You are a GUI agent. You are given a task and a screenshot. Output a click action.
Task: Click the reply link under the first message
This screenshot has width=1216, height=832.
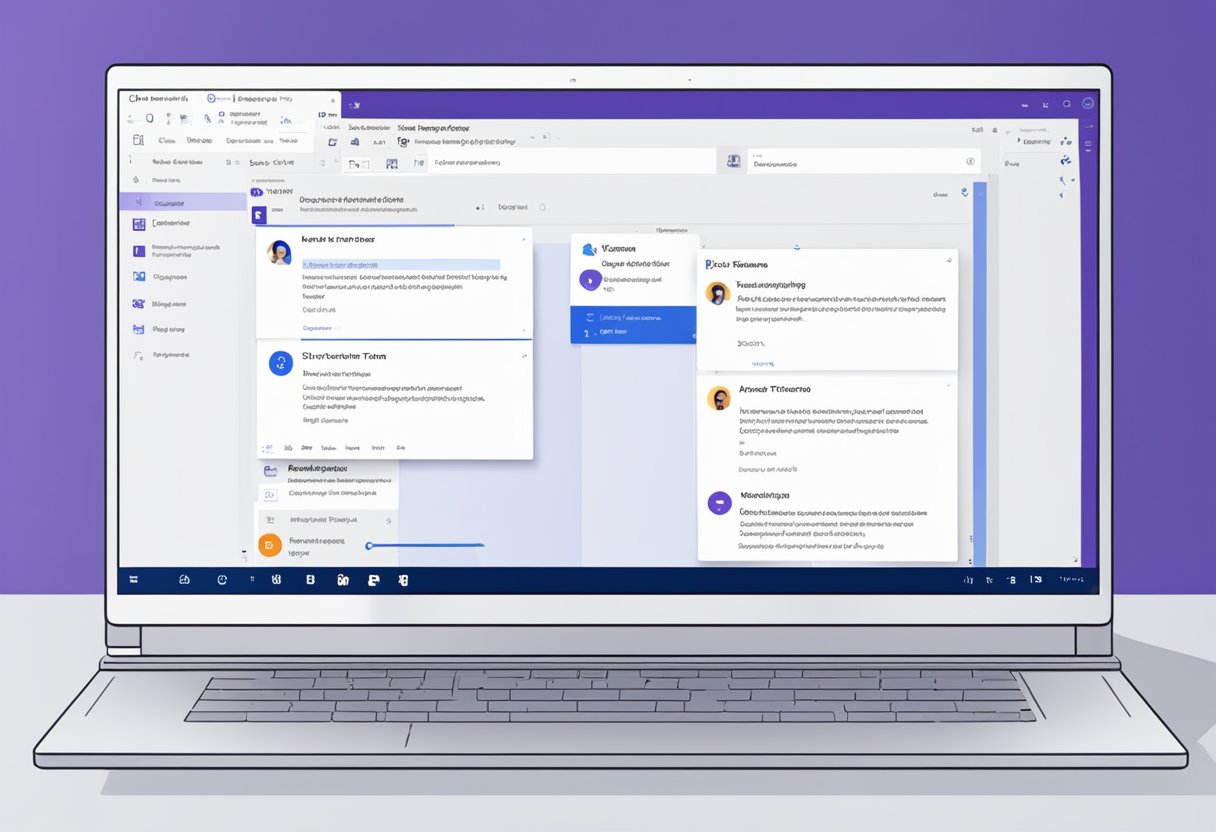click(318, 328)
